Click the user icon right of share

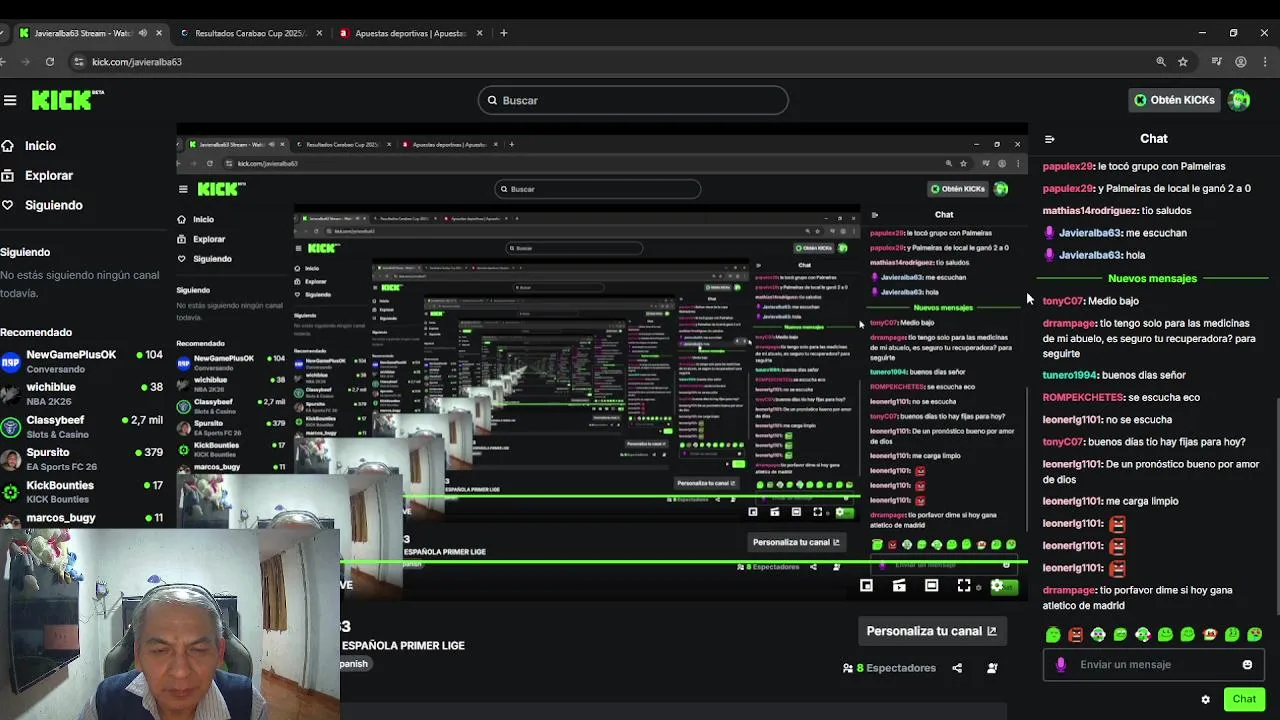[992, 668]
